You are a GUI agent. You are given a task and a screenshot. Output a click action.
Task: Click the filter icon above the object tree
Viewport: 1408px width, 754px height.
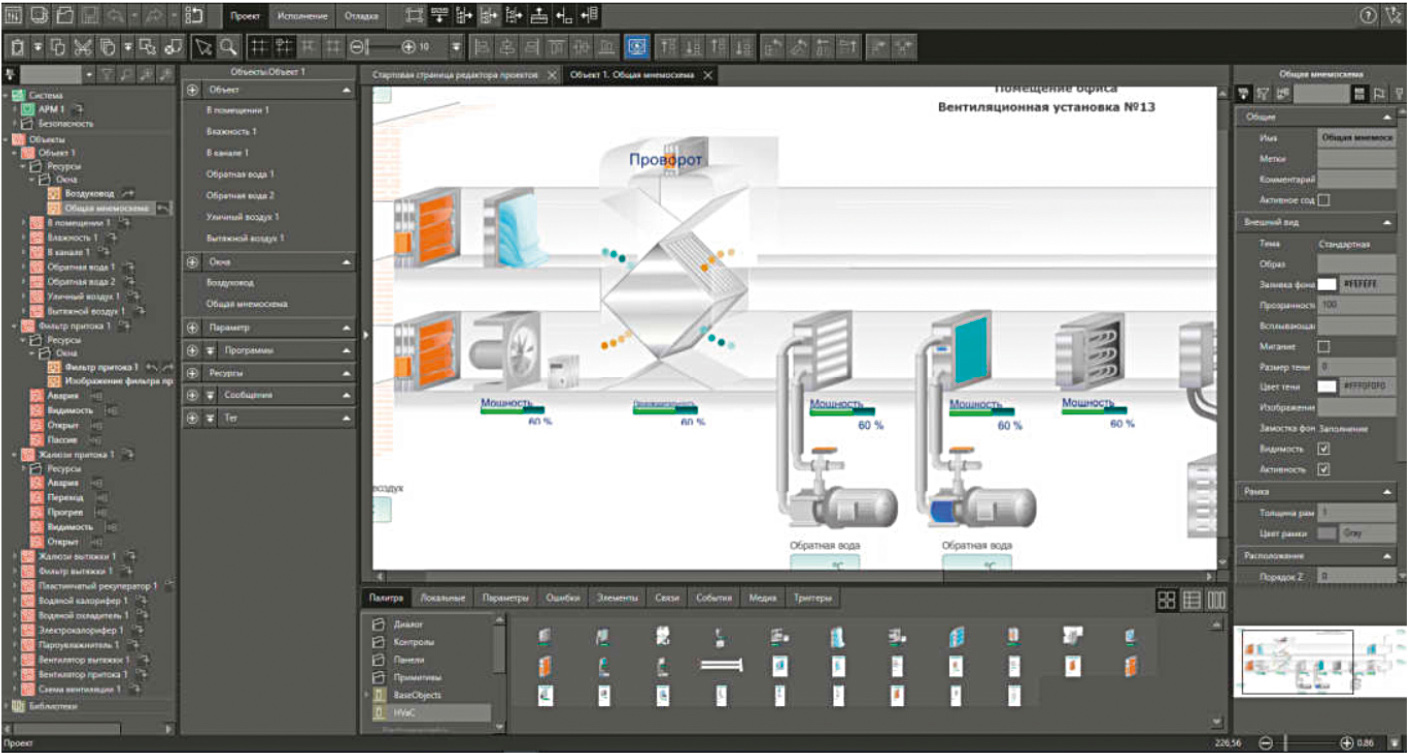click(x=107, y=73)
